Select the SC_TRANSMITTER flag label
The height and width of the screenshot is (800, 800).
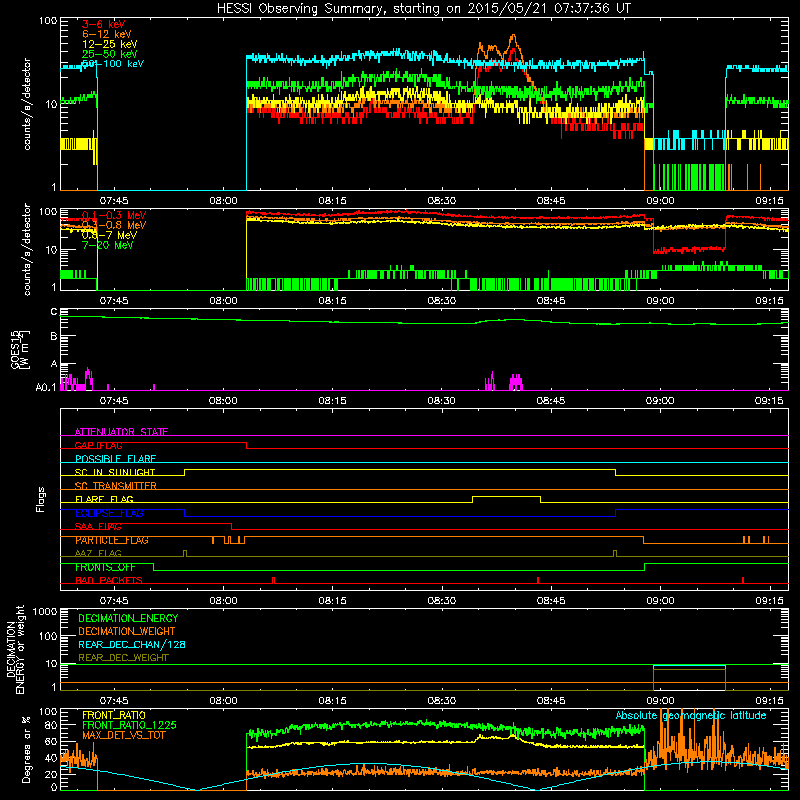coord(116,486)
